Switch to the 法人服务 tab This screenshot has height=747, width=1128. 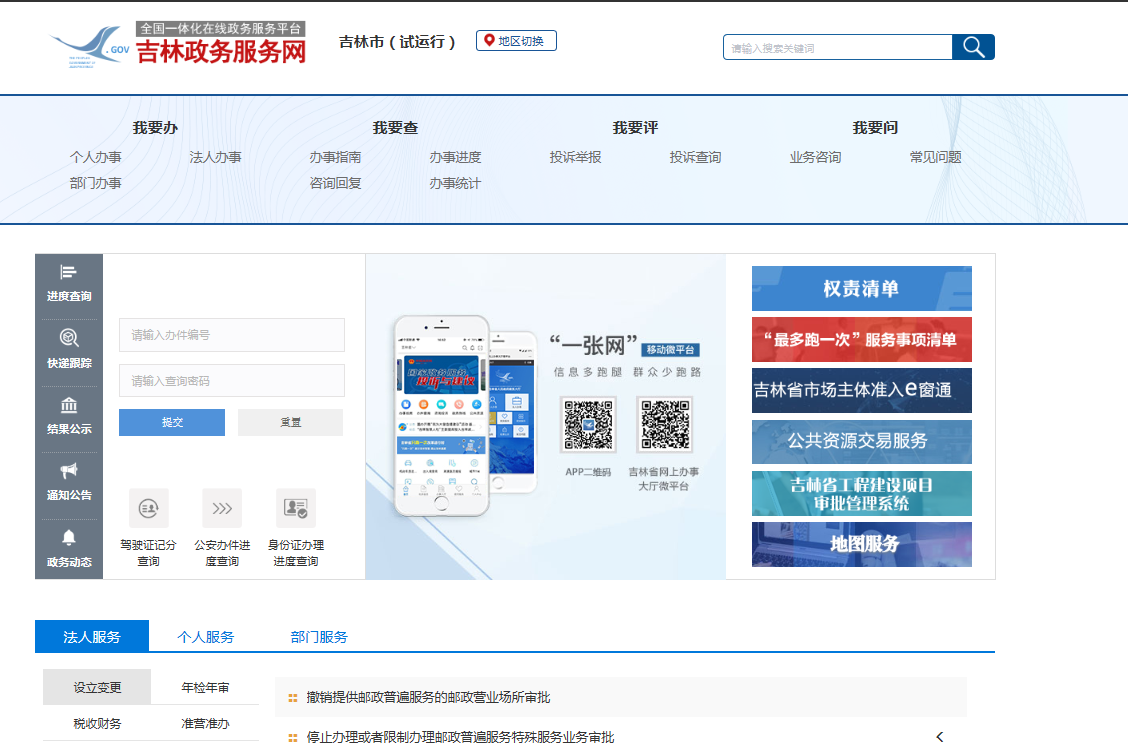click(92, 636)
